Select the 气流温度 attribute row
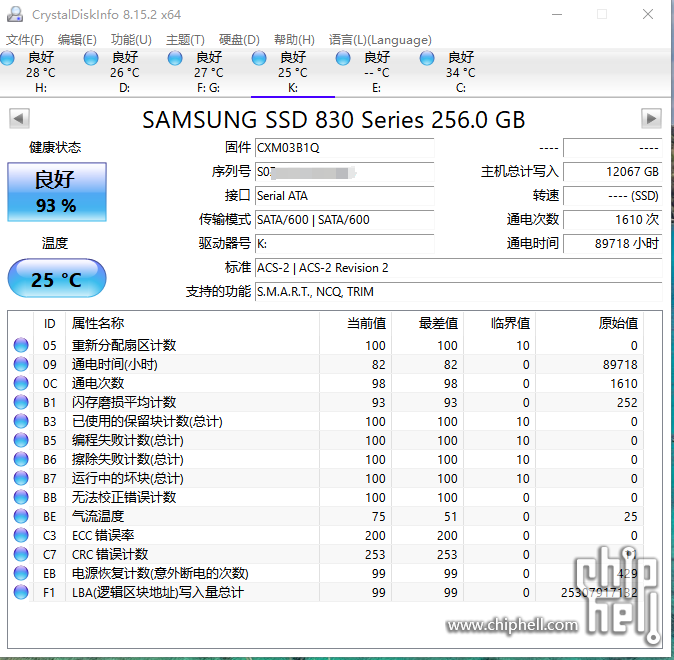 coord(326,516)
